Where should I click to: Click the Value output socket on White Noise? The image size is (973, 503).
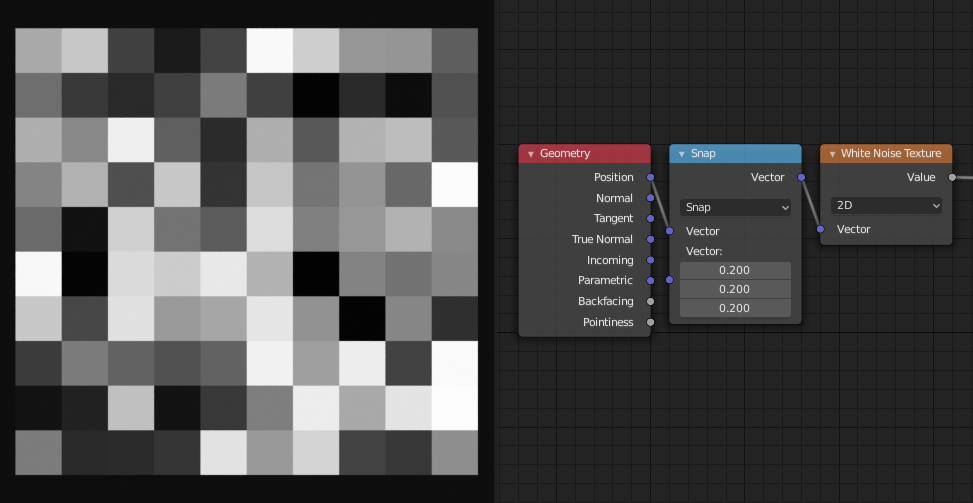[x=952, y=177]
